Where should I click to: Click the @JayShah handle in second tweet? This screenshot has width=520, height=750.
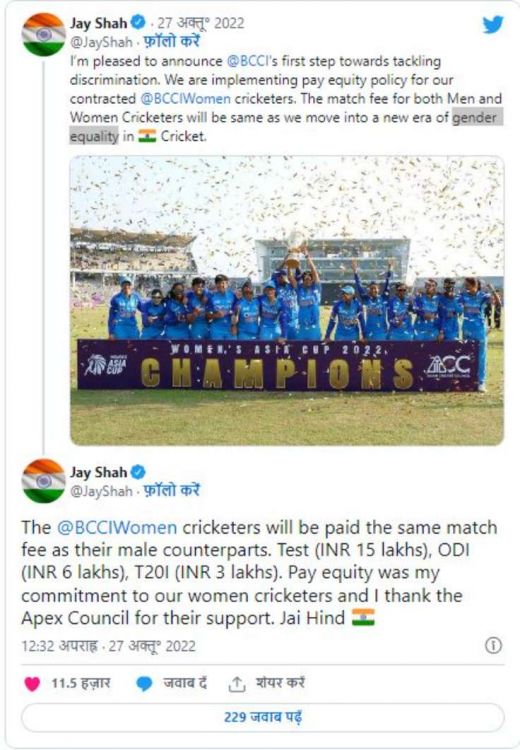(101, 491)
